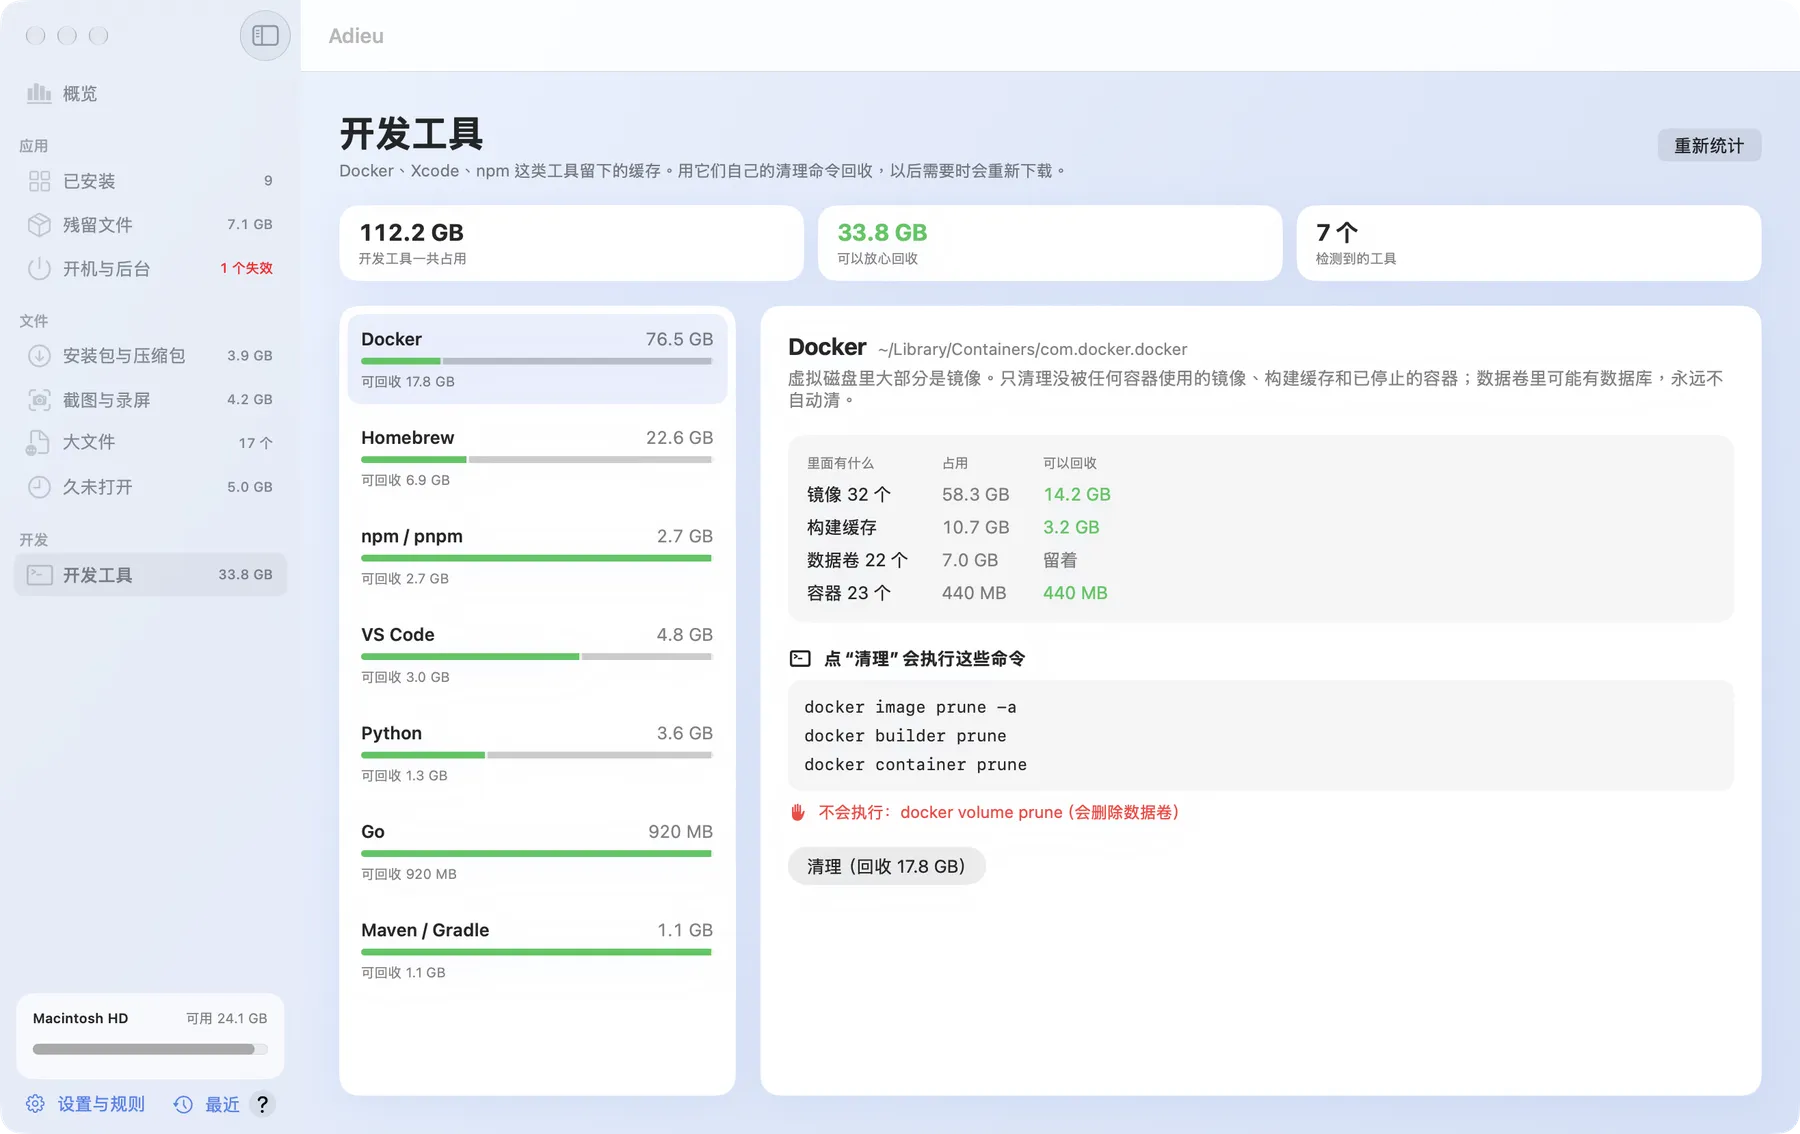Click the docker builder prune command

(905, 736)
